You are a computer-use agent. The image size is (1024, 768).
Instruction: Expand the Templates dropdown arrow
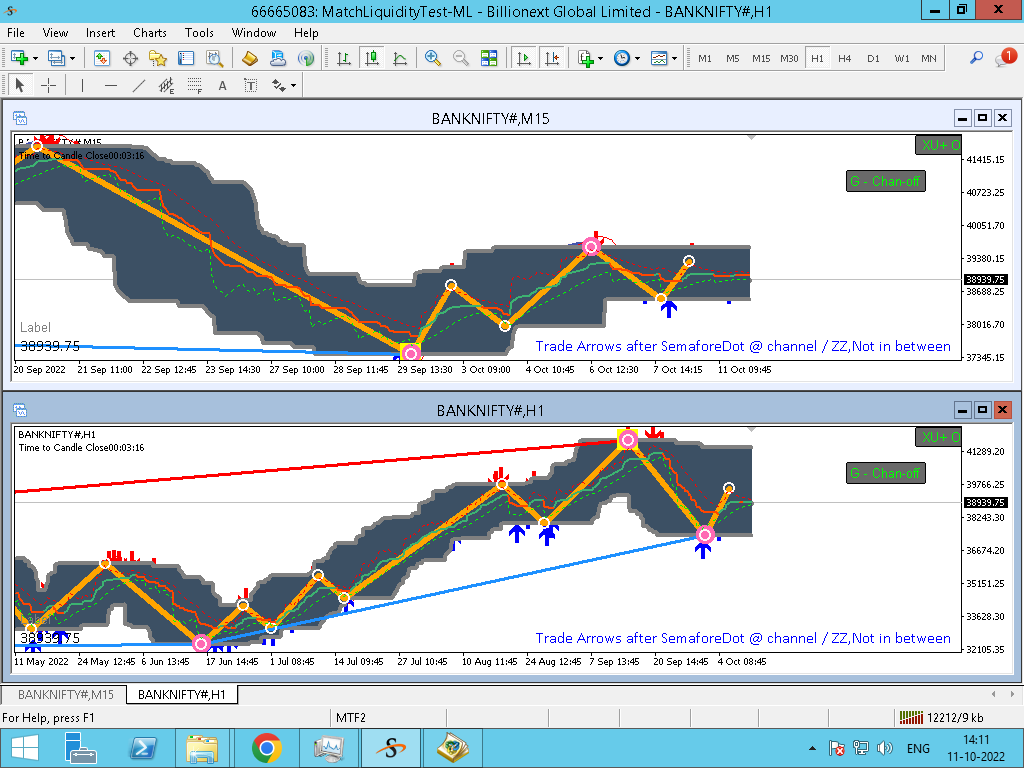coord(675,58)
